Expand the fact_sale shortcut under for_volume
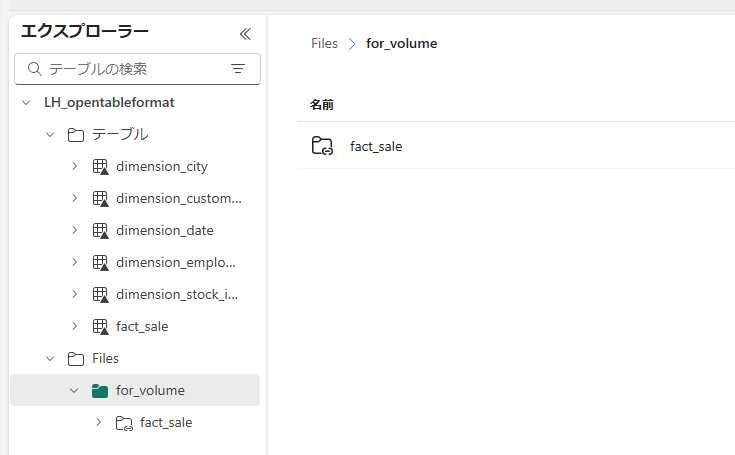 click(x=98, y=422)
